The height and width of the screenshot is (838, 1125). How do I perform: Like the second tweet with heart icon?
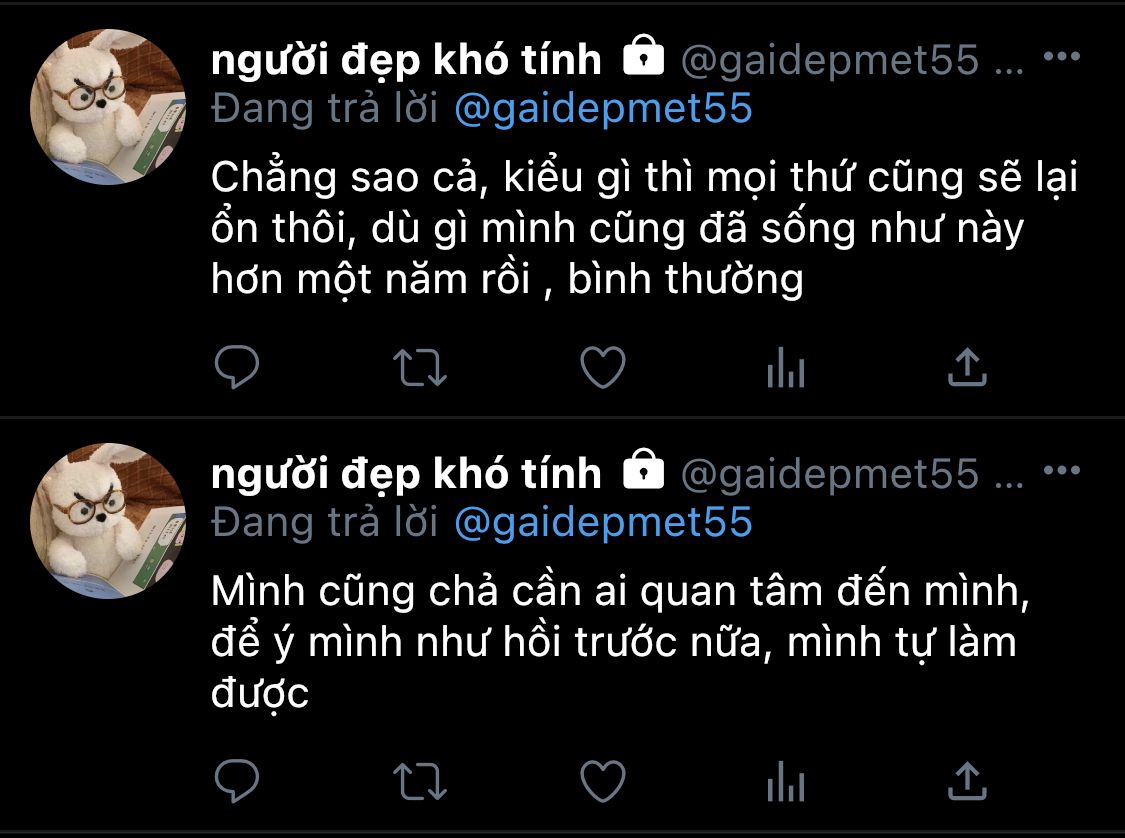[x=603, y=781]
